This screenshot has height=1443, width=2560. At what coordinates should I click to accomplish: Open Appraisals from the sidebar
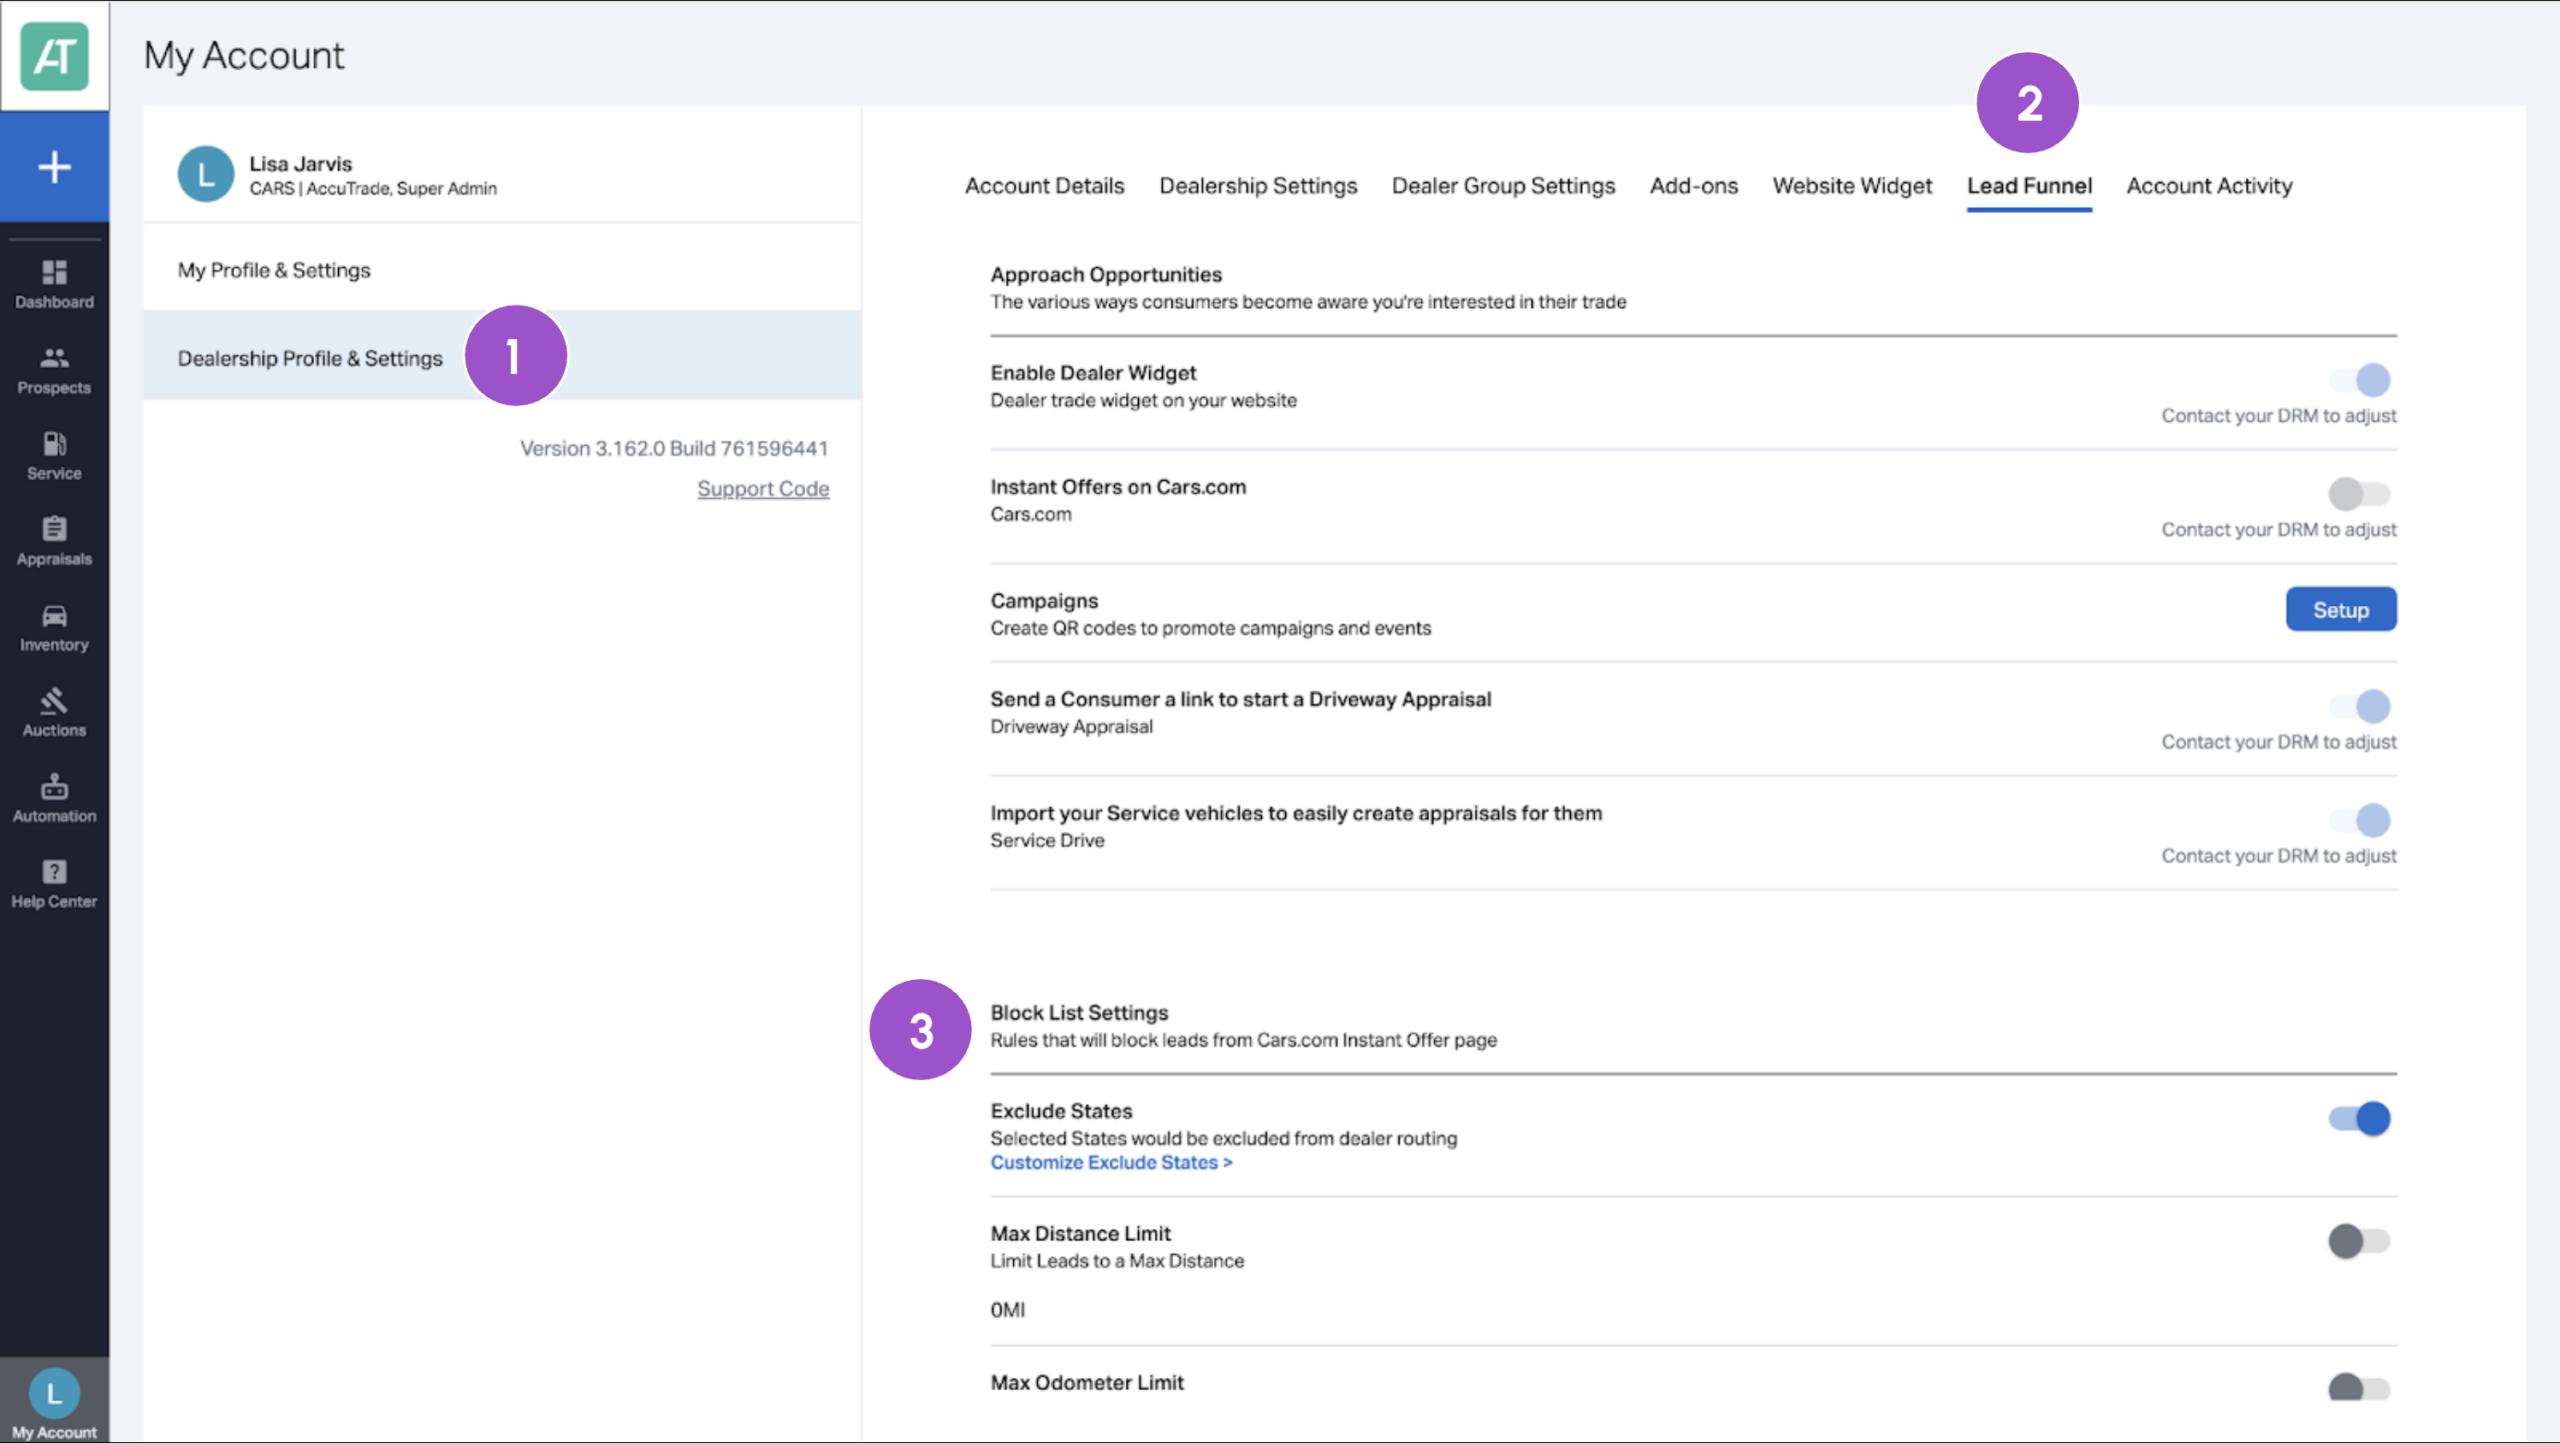[54, 541]
